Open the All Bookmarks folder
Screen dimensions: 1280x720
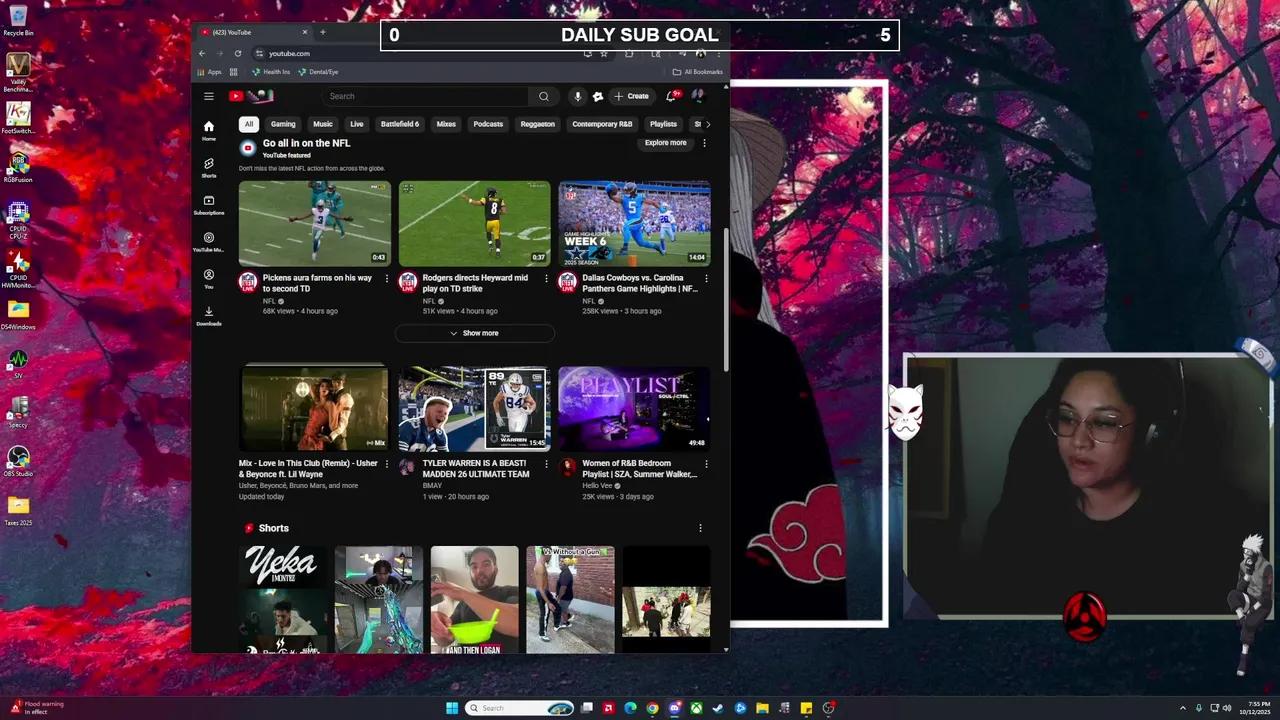pos(697,72)
